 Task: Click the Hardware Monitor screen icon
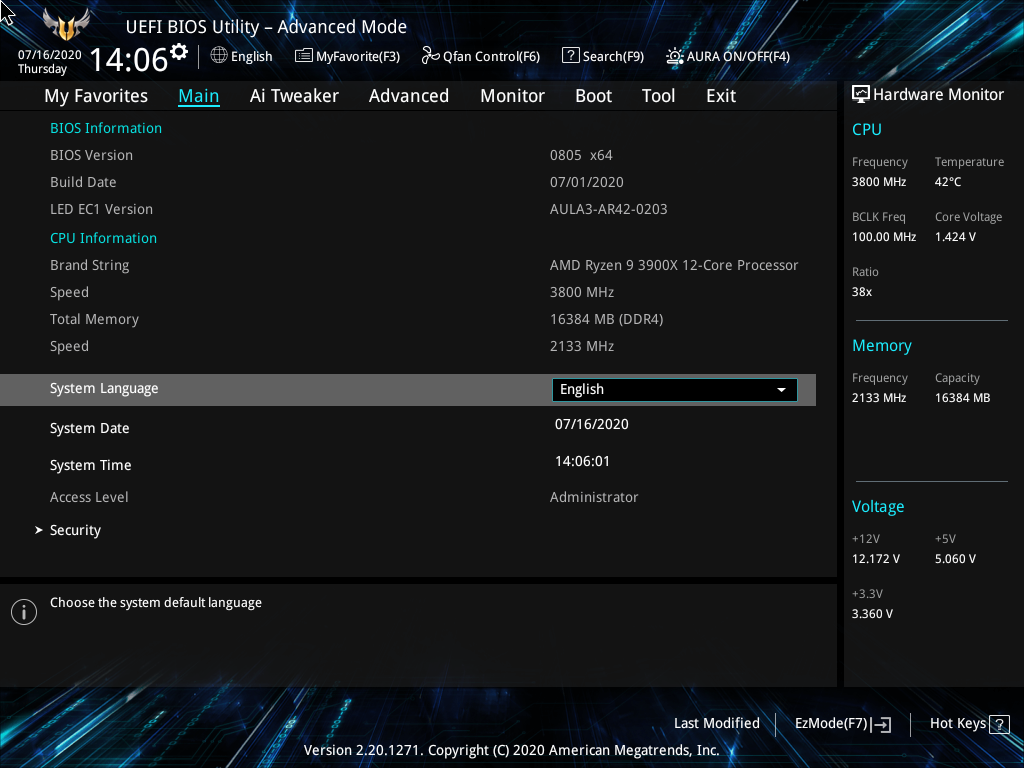click(x=861, y=95)
